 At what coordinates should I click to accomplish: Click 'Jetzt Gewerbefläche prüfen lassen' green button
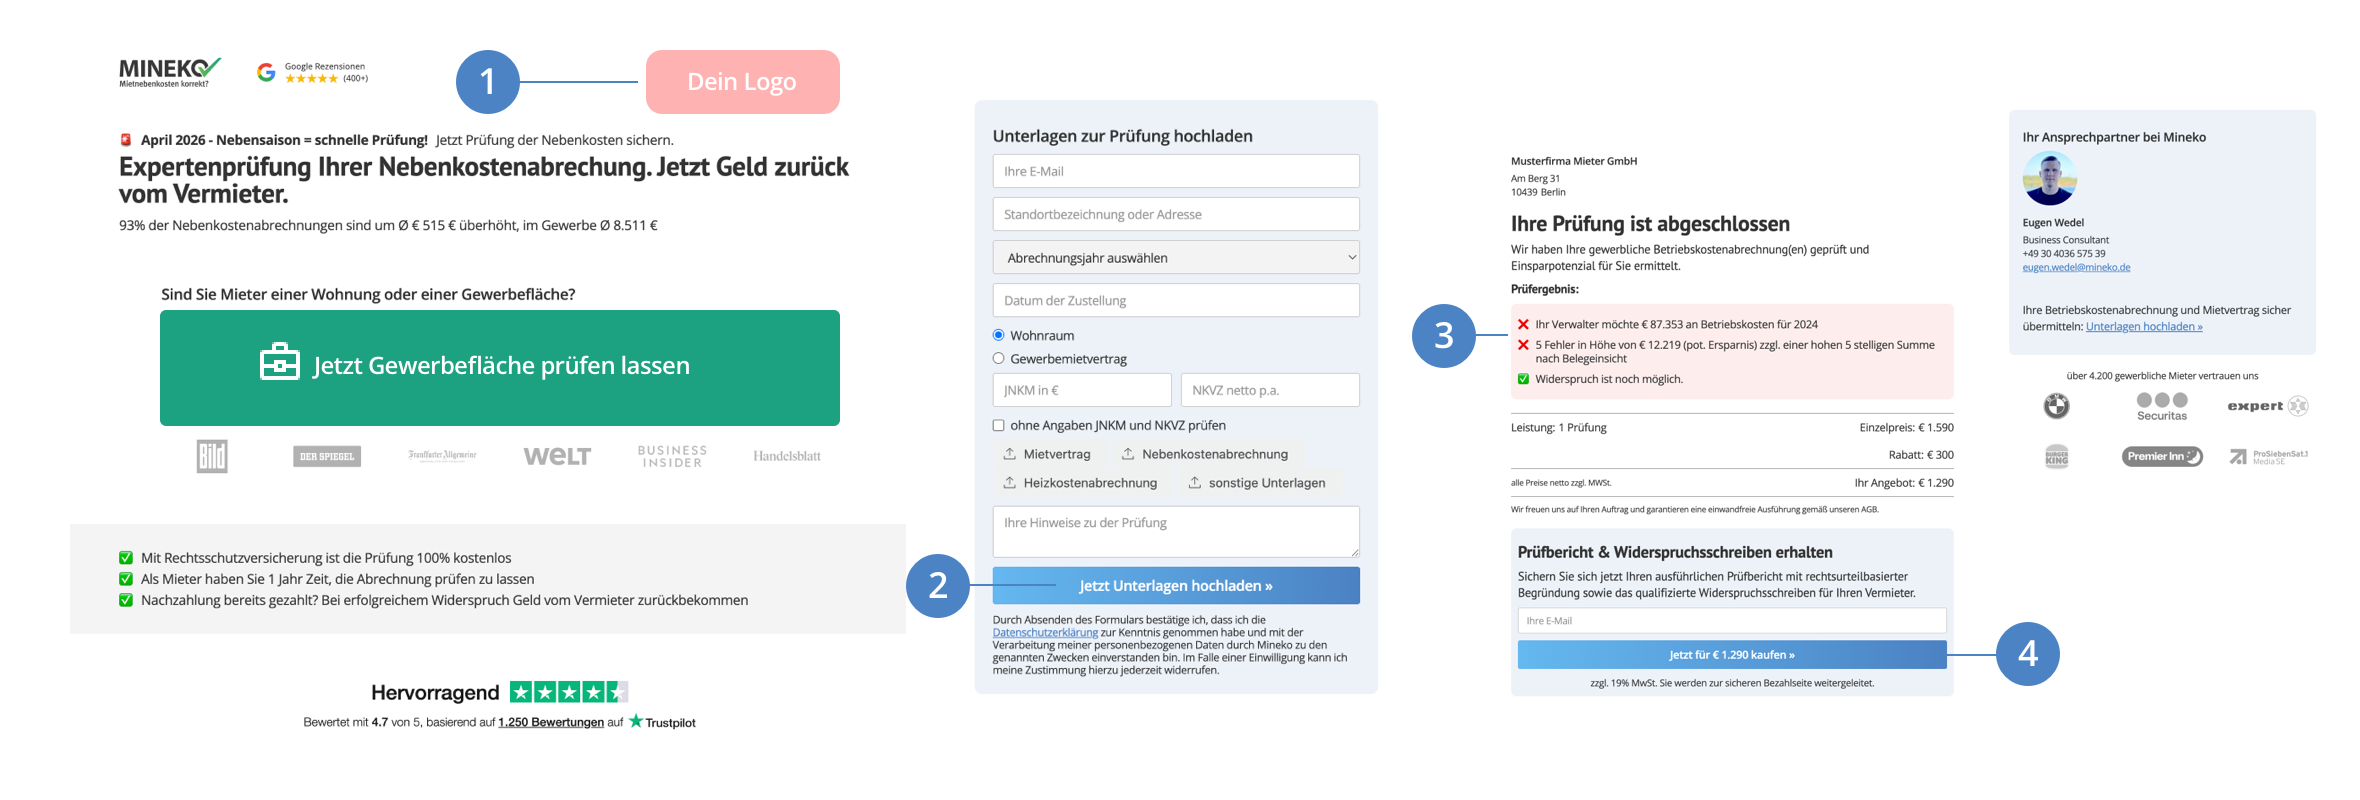tap(500, 367)
